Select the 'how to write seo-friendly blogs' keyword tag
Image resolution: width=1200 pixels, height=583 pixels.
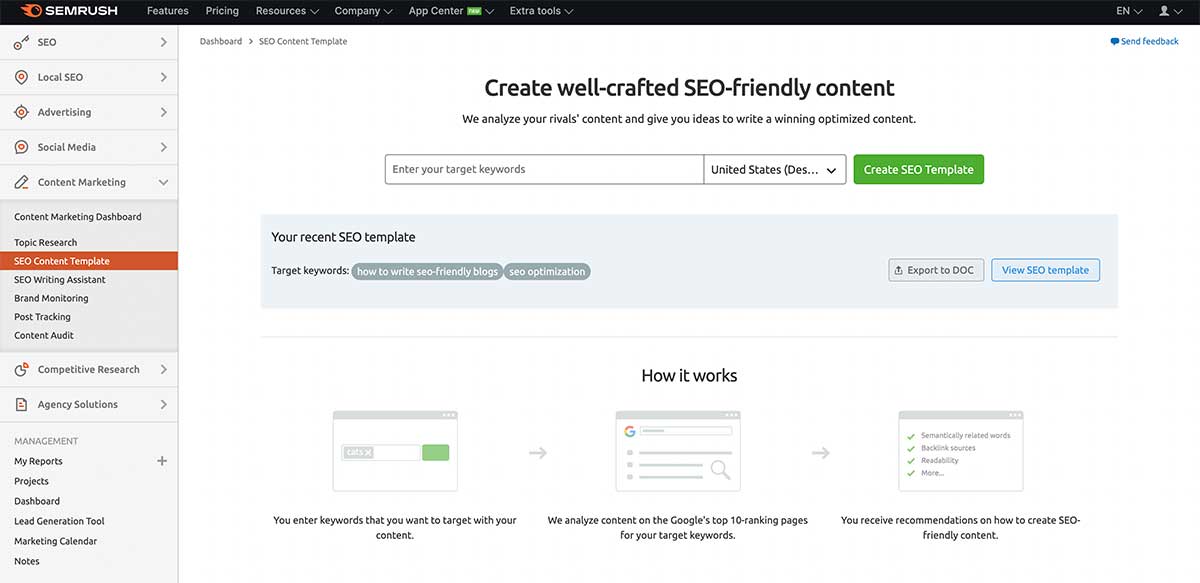(x=427, y=271)
